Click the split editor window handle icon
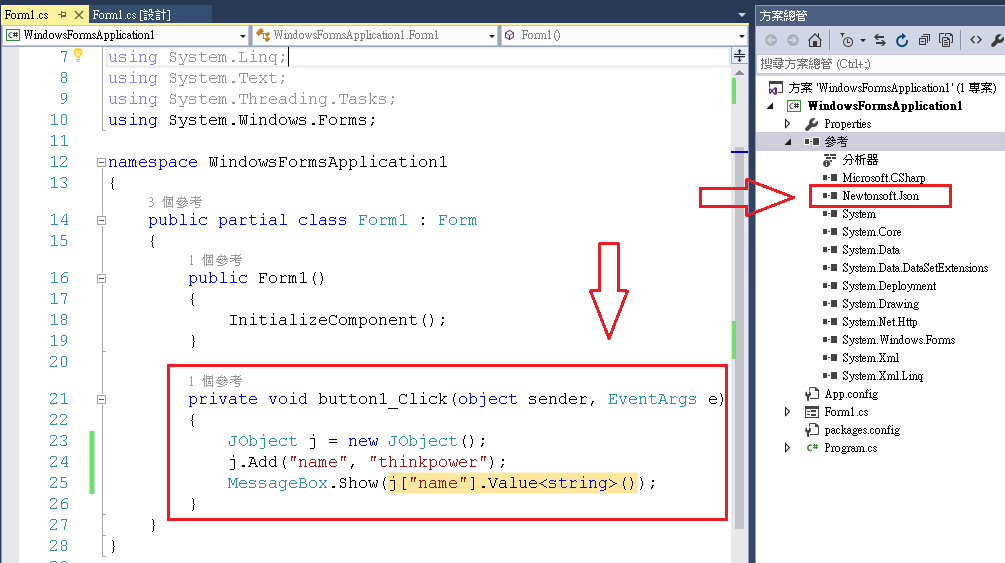1005x563 pixels. (x=739, y=56)
